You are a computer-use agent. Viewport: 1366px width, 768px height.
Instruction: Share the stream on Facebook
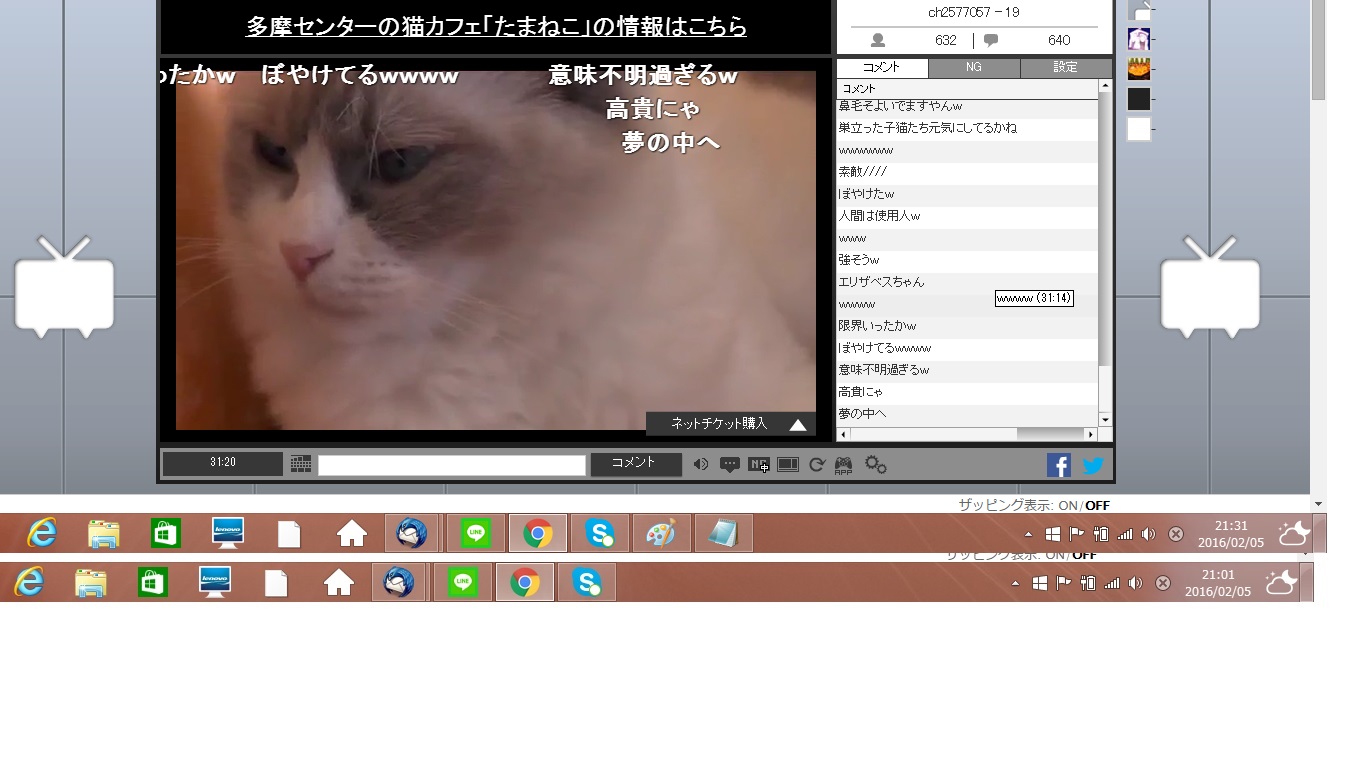tap(1059, 465)
